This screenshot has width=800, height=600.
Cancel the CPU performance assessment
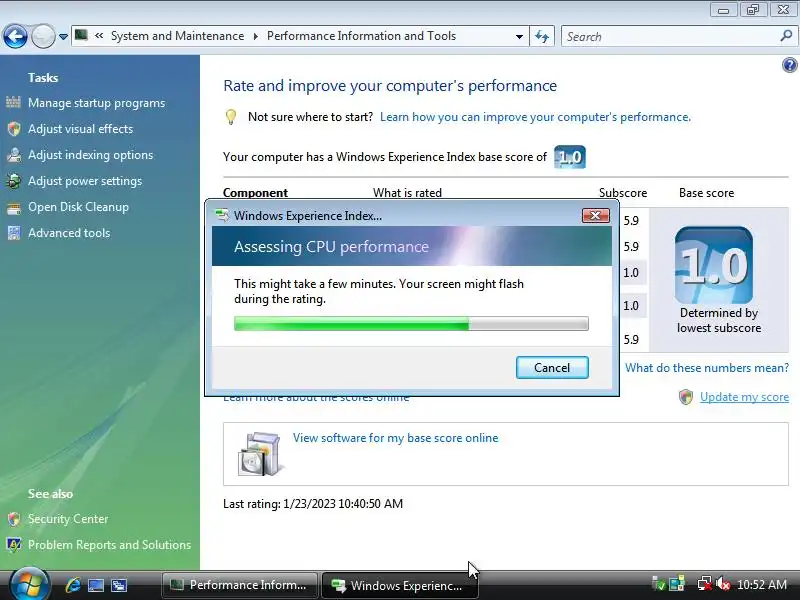coord(552,368)
